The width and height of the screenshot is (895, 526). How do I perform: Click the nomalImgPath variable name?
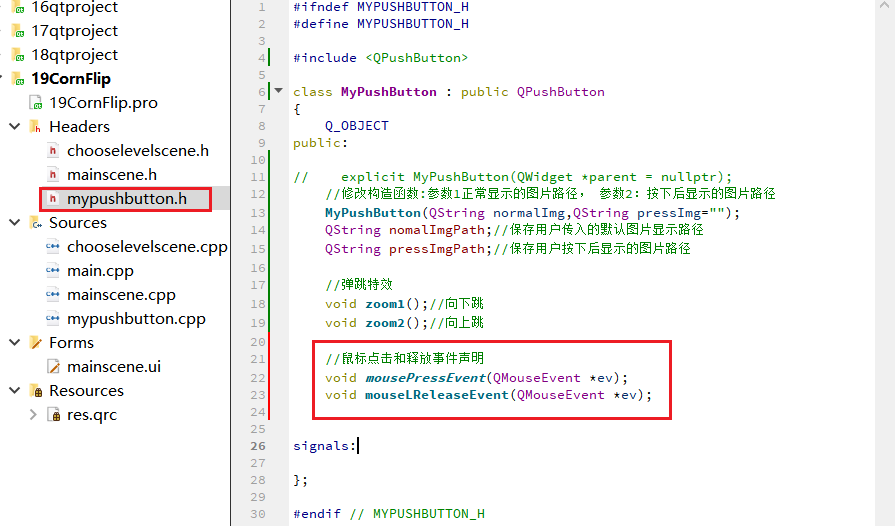[437, 230]
